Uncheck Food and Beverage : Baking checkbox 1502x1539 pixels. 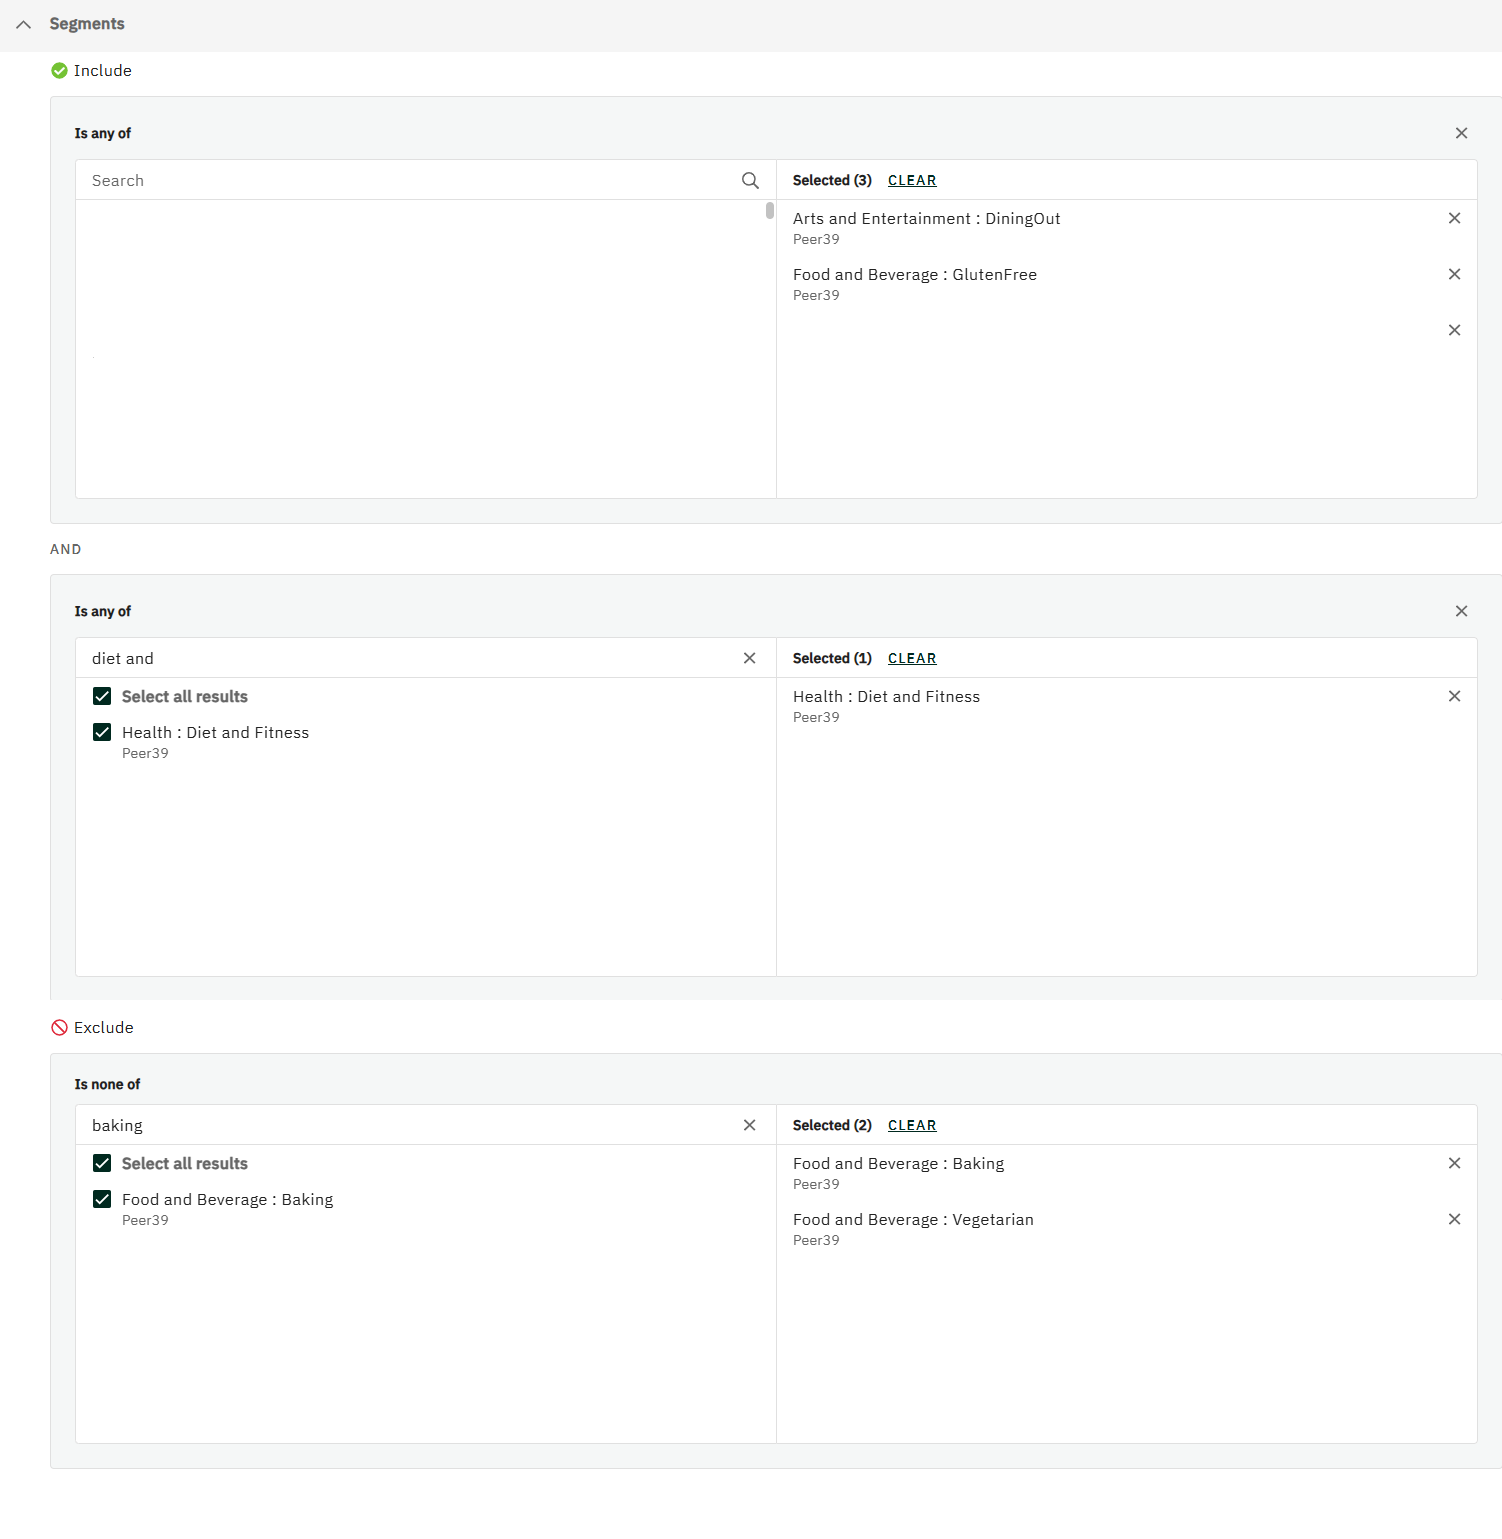point(102,1199)
